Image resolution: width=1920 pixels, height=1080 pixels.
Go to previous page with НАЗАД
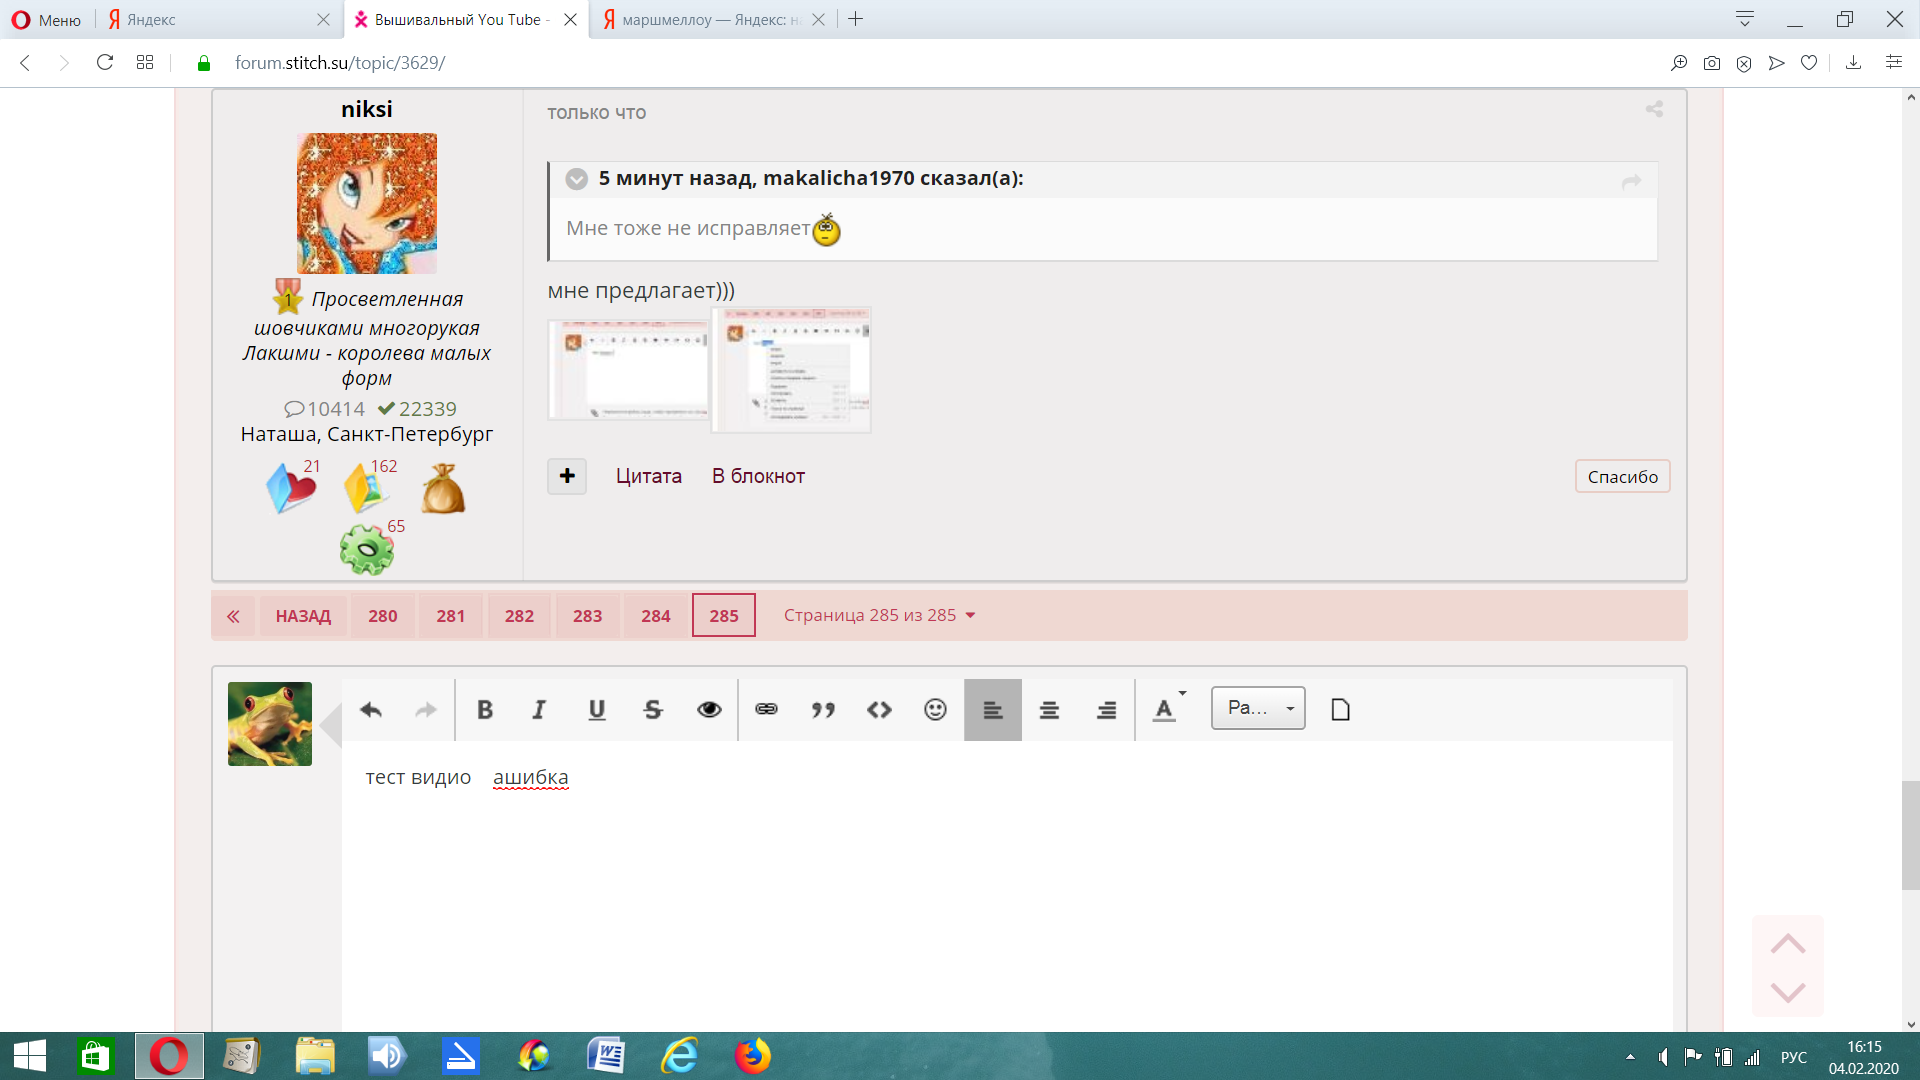(x=303, y=616)
